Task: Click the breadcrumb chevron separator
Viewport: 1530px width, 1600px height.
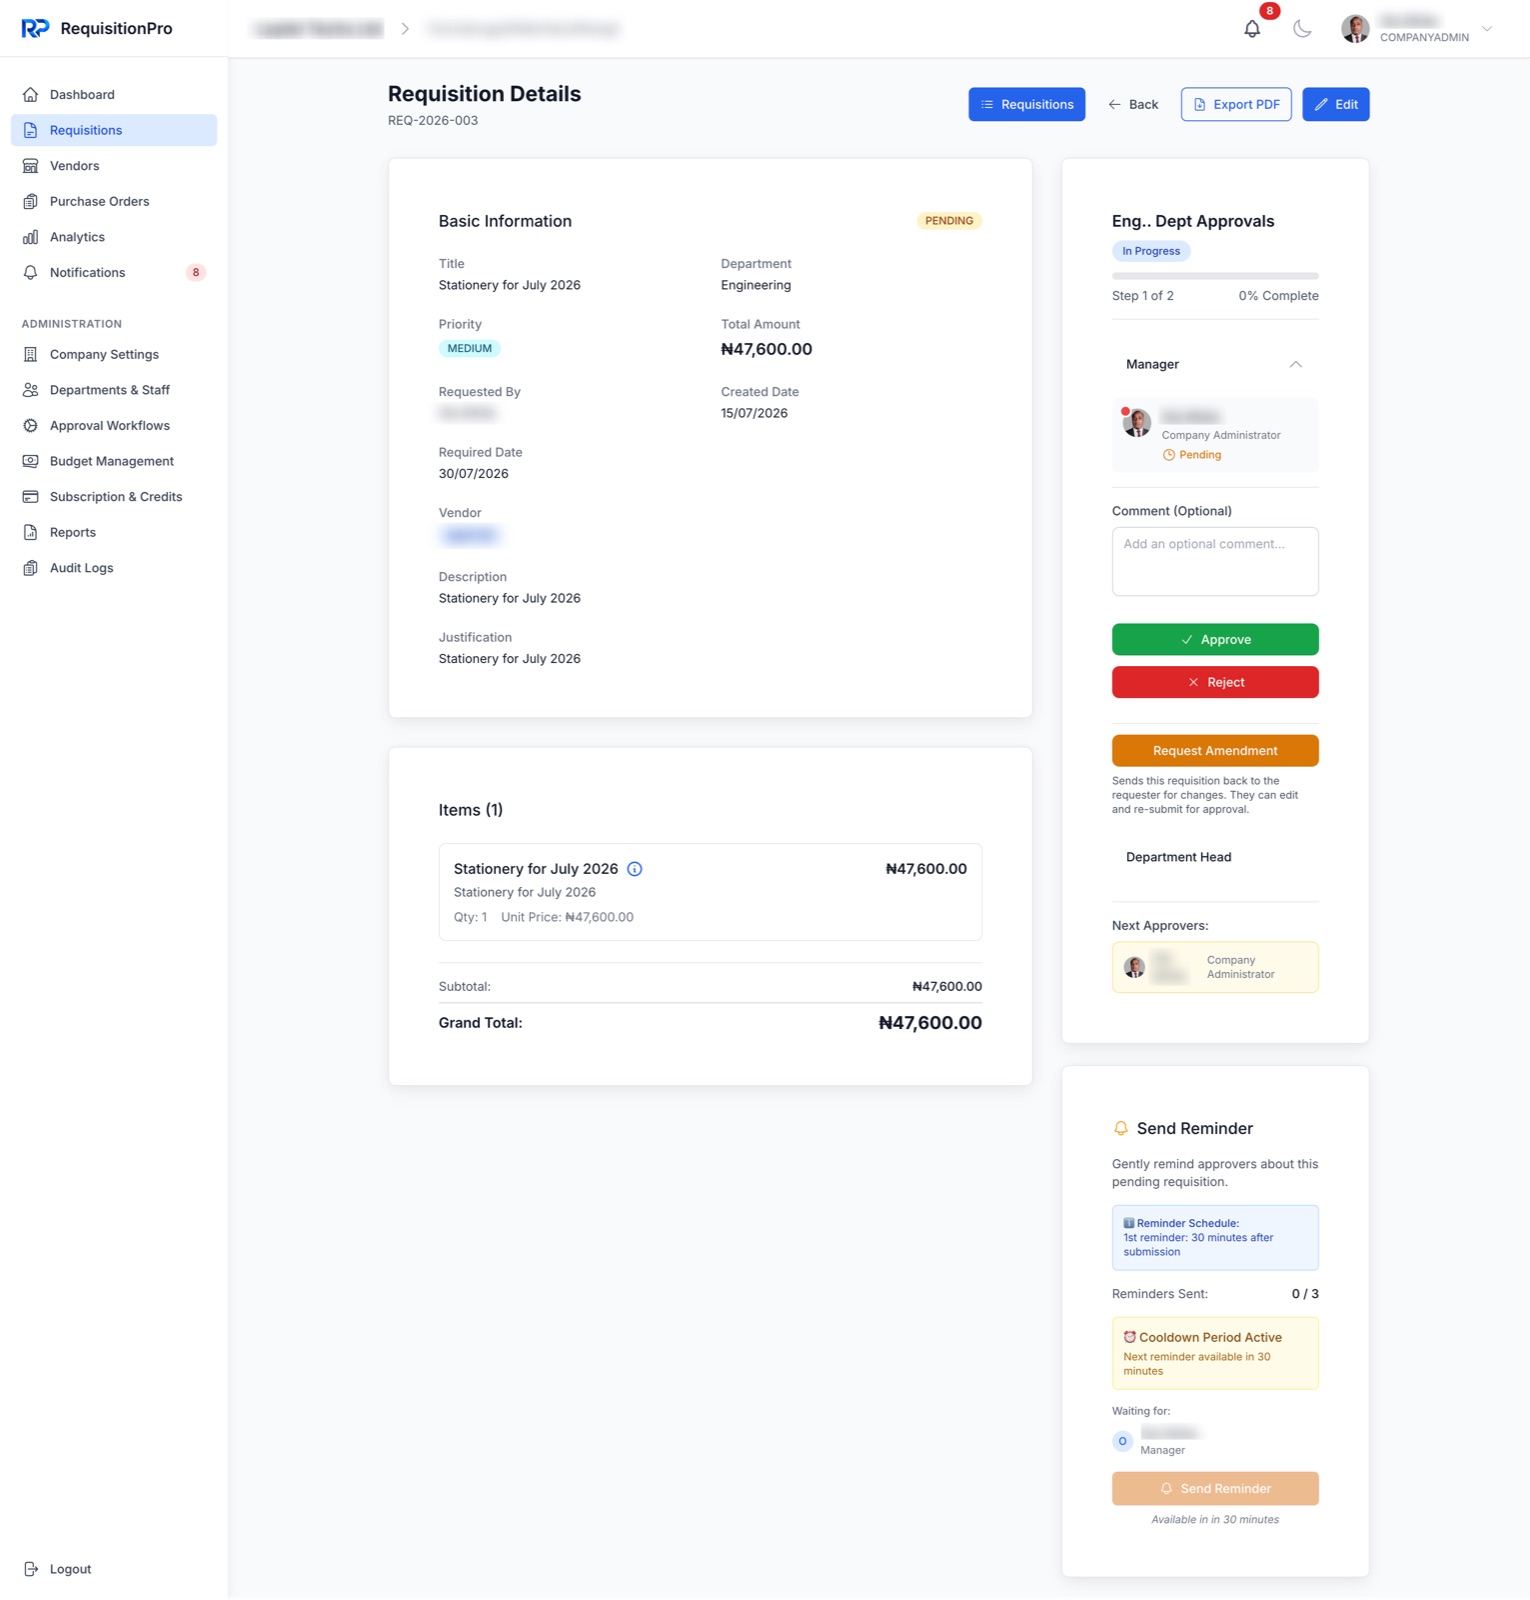Action: tap(405, 29)
